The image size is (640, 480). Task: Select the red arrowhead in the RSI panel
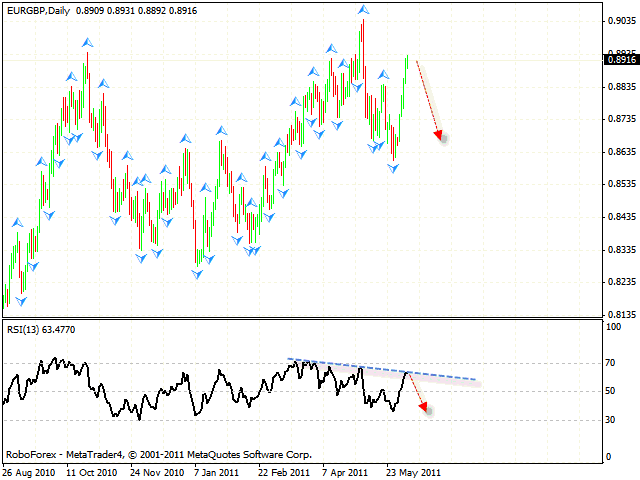(x=426, y=406)
